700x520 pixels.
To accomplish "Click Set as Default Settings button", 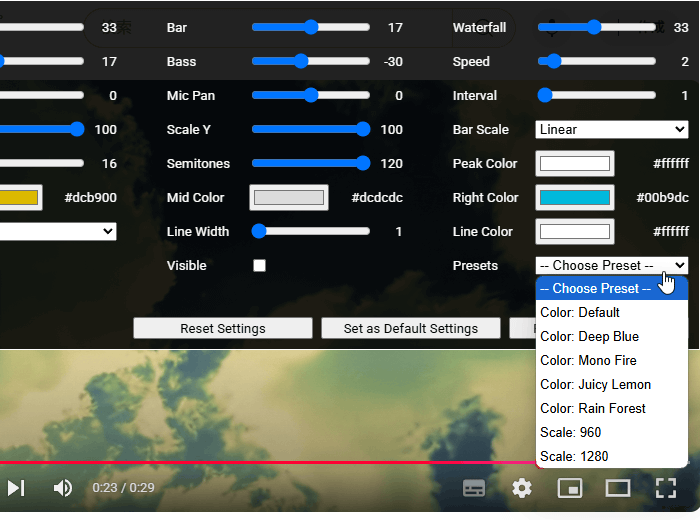I will [411, 329].
